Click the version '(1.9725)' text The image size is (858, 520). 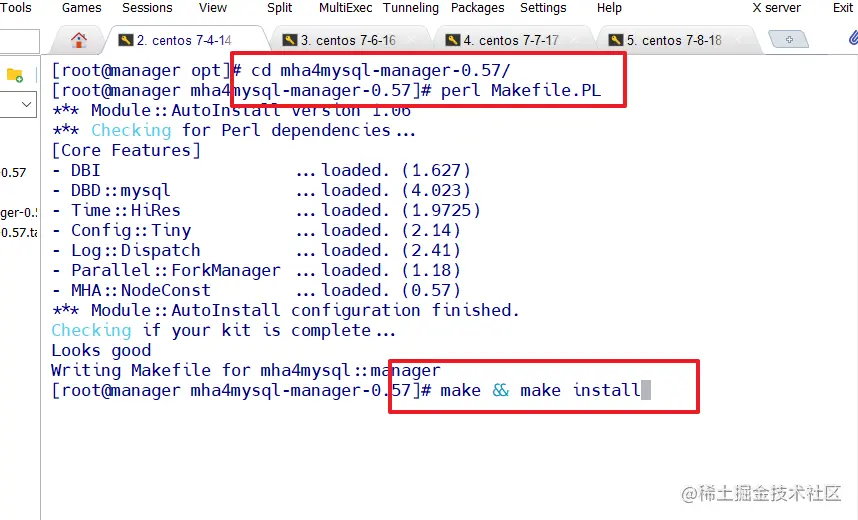pos(441,210)
